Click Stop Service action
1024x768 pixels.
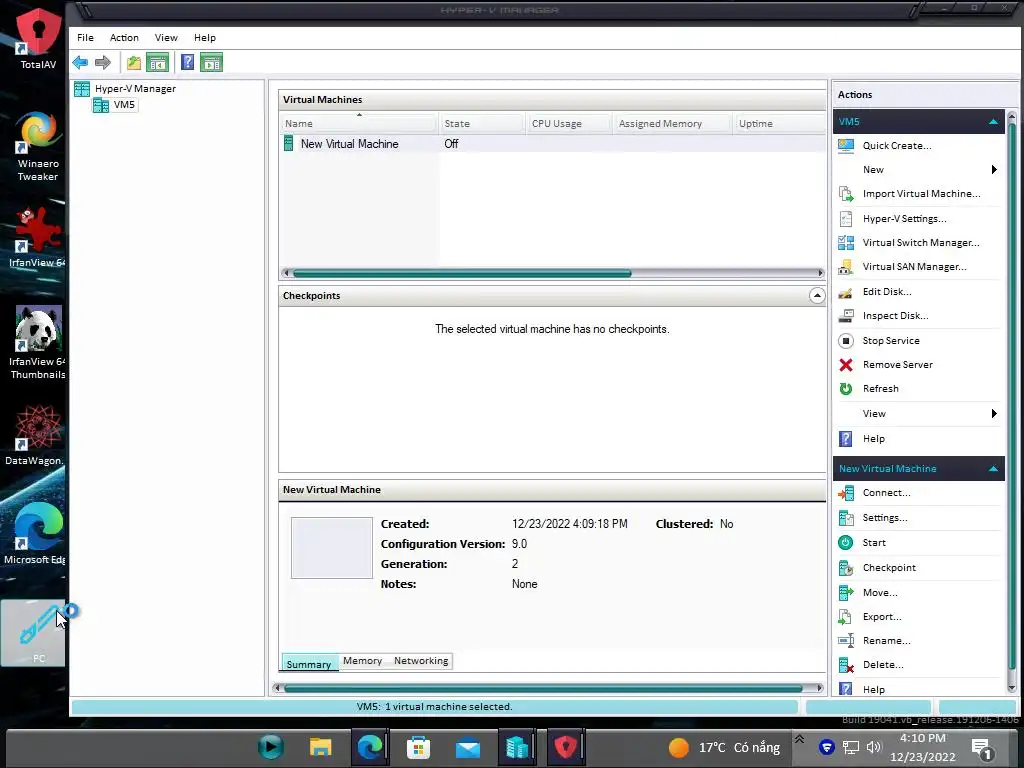point(891,341)
